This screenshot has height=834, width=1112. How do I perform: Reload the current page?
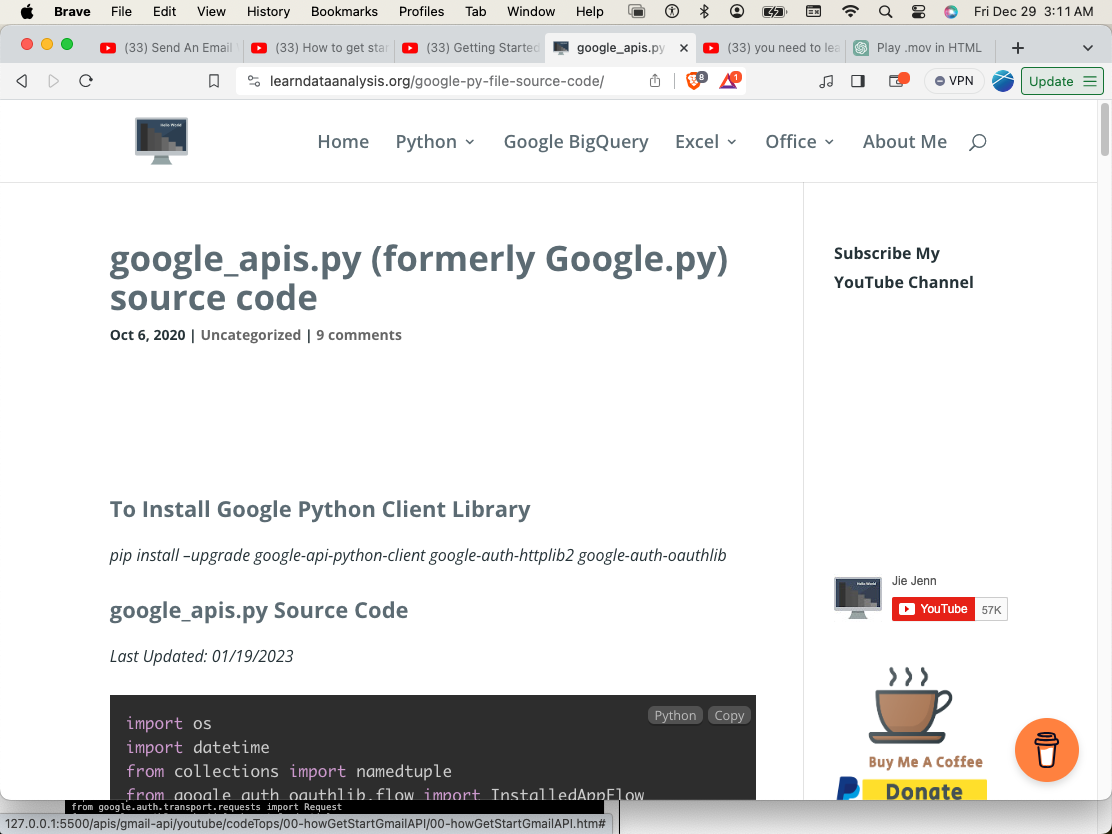click(86, 81)
